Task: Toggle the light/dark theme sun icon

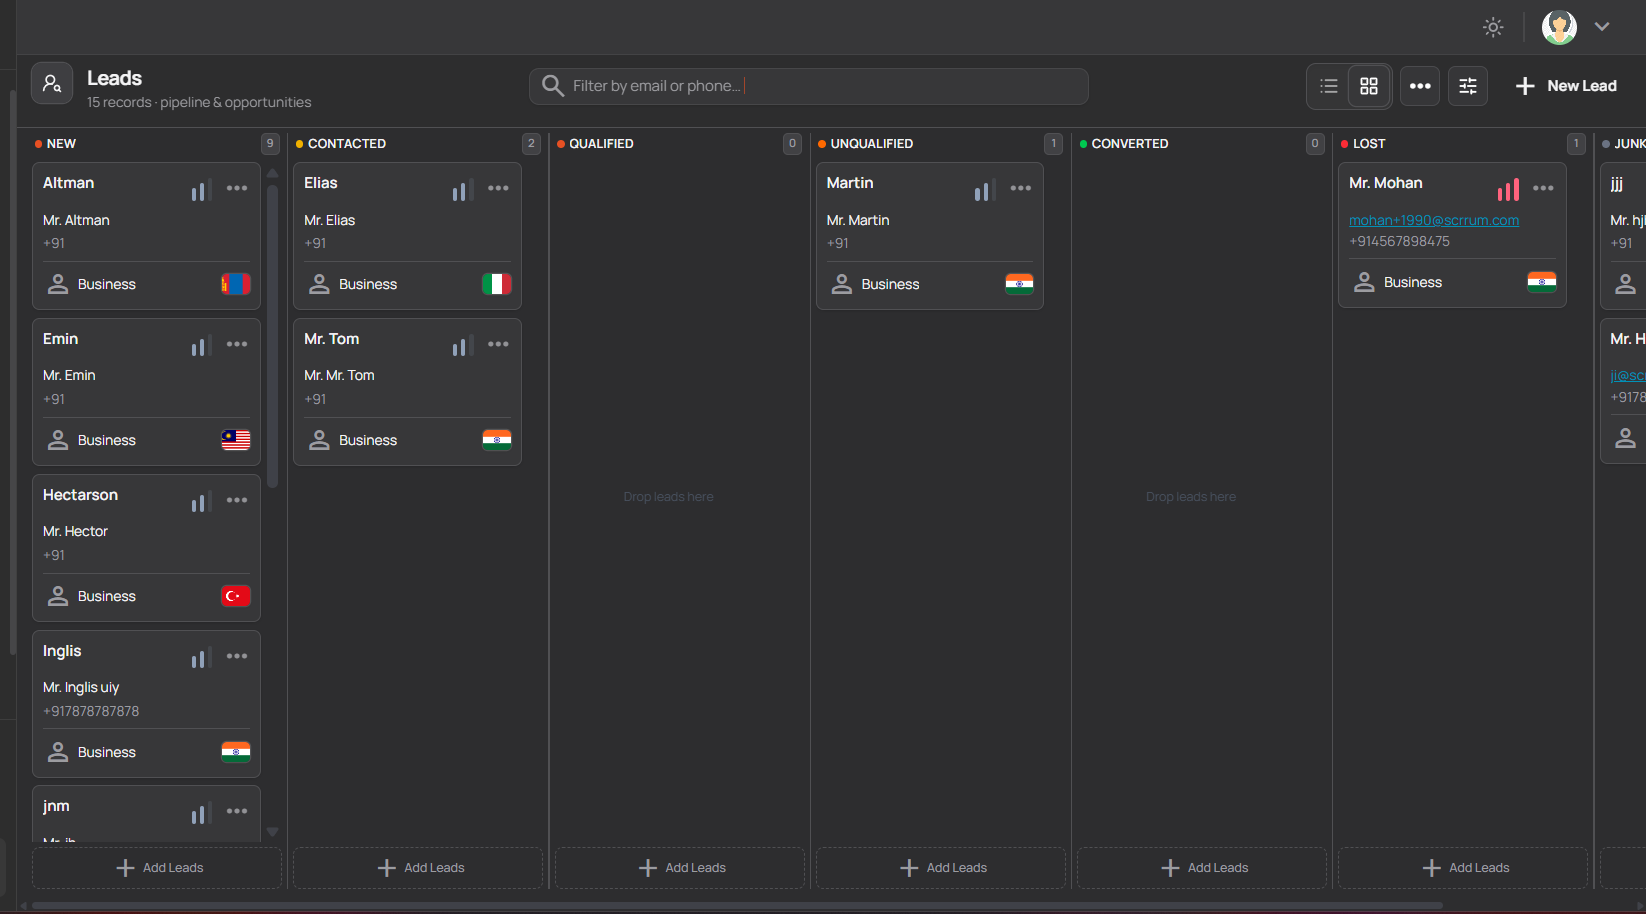Action: coord(1493,27)
